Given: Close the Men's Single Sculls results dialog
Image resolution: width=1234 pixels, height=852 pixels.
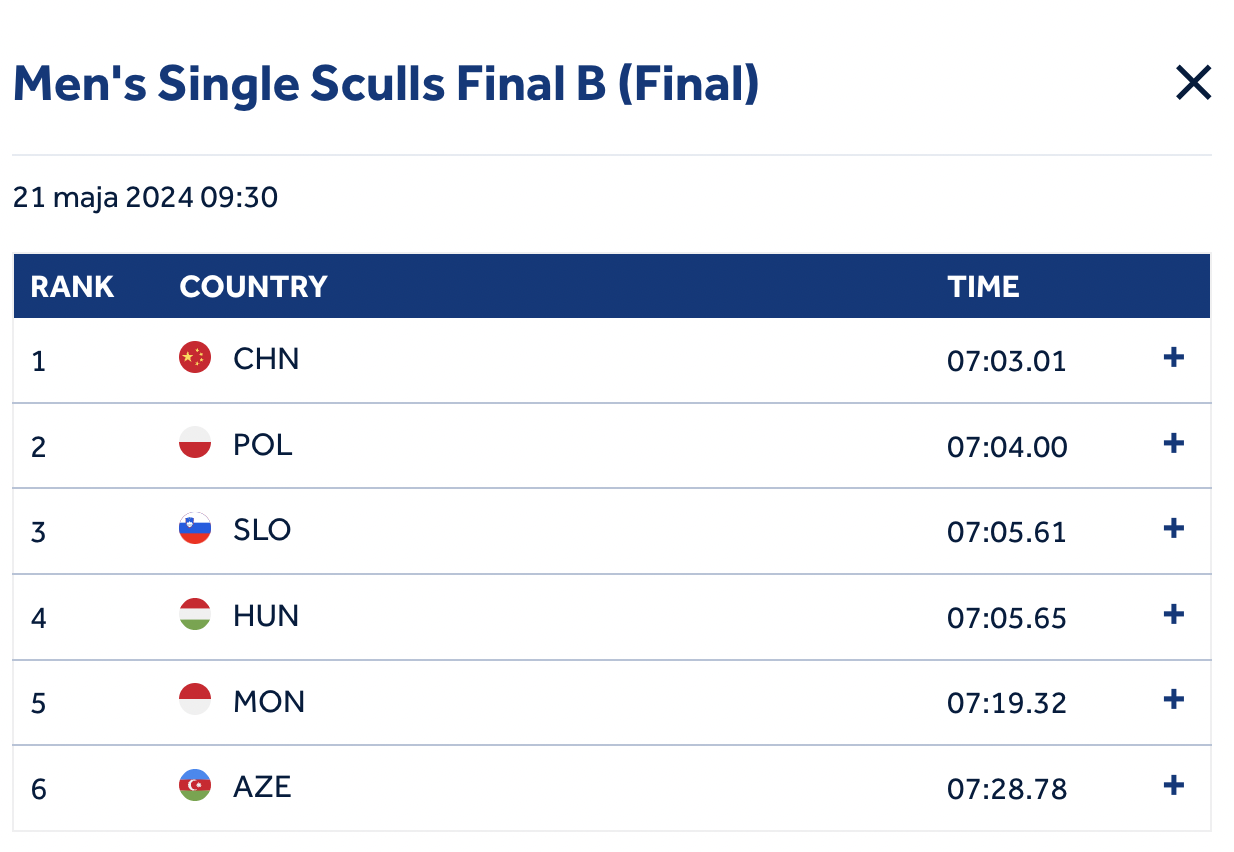Looking at the screenshot, I should point(1193,84).
